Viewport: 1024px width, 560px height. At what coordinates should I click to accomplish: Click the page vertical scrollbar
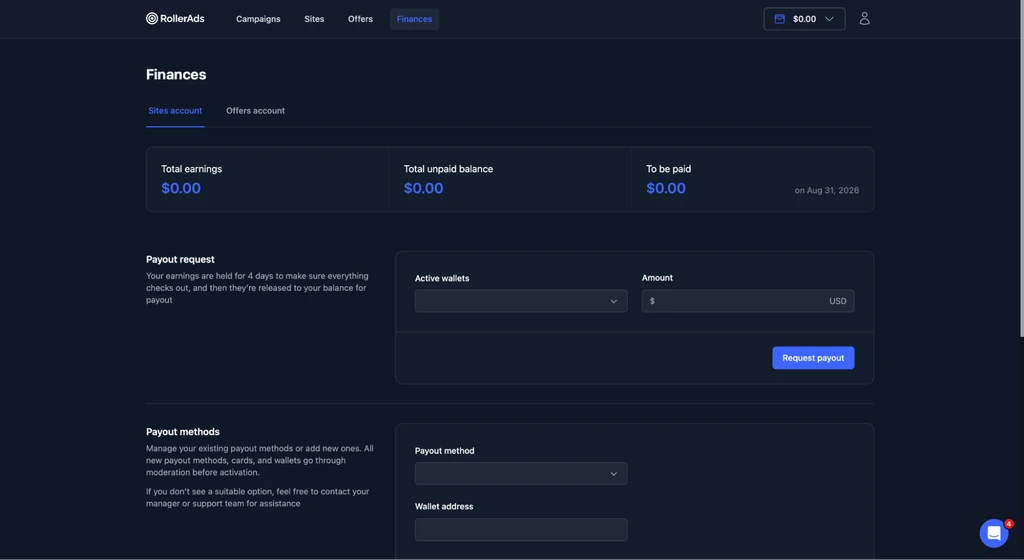point(1021,170)
